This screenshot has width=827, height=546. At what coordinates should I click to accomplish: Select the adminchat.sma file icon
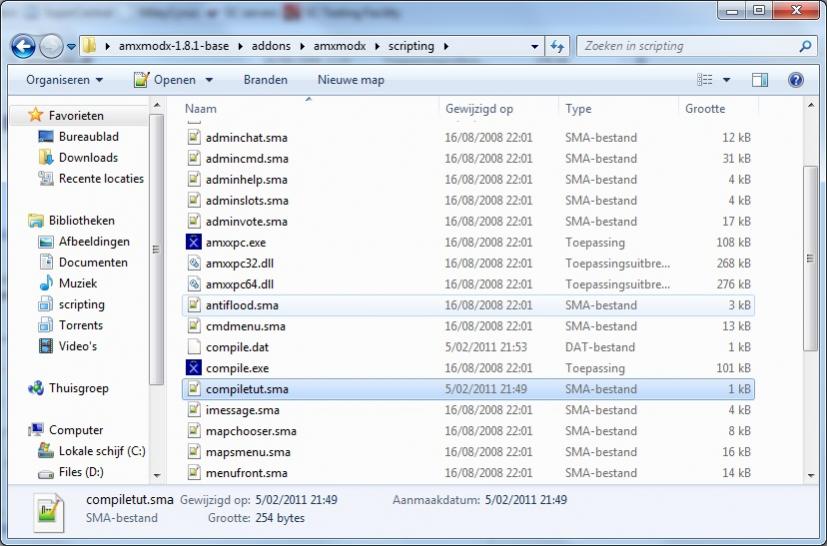point(194,138)
